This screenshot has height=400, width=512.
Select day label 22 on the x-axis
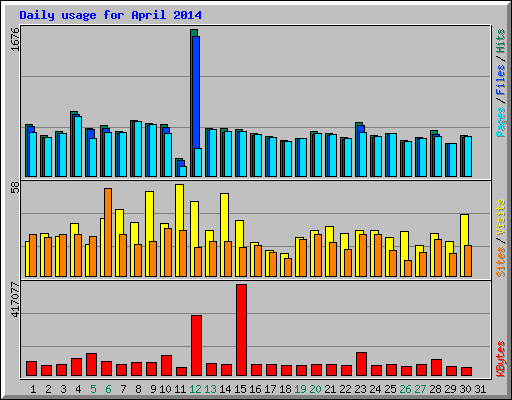345,389
